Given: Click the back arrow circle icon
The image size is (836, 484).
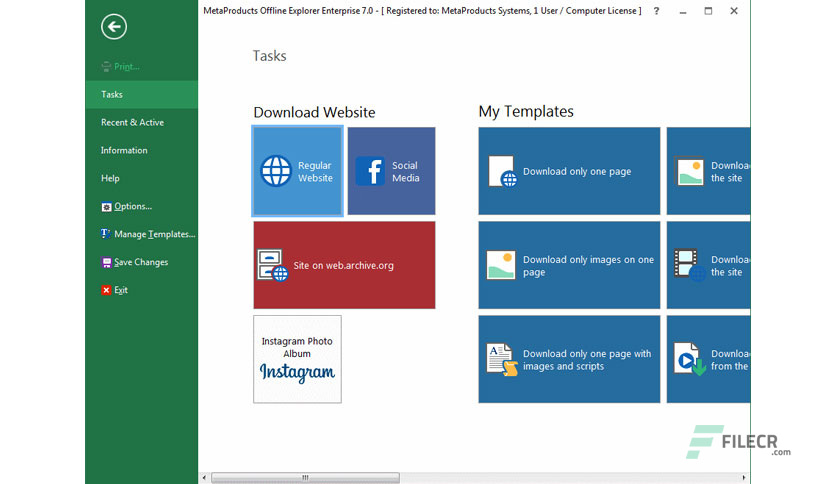Looking at the screenshot, I should click(x=114, y=27).
